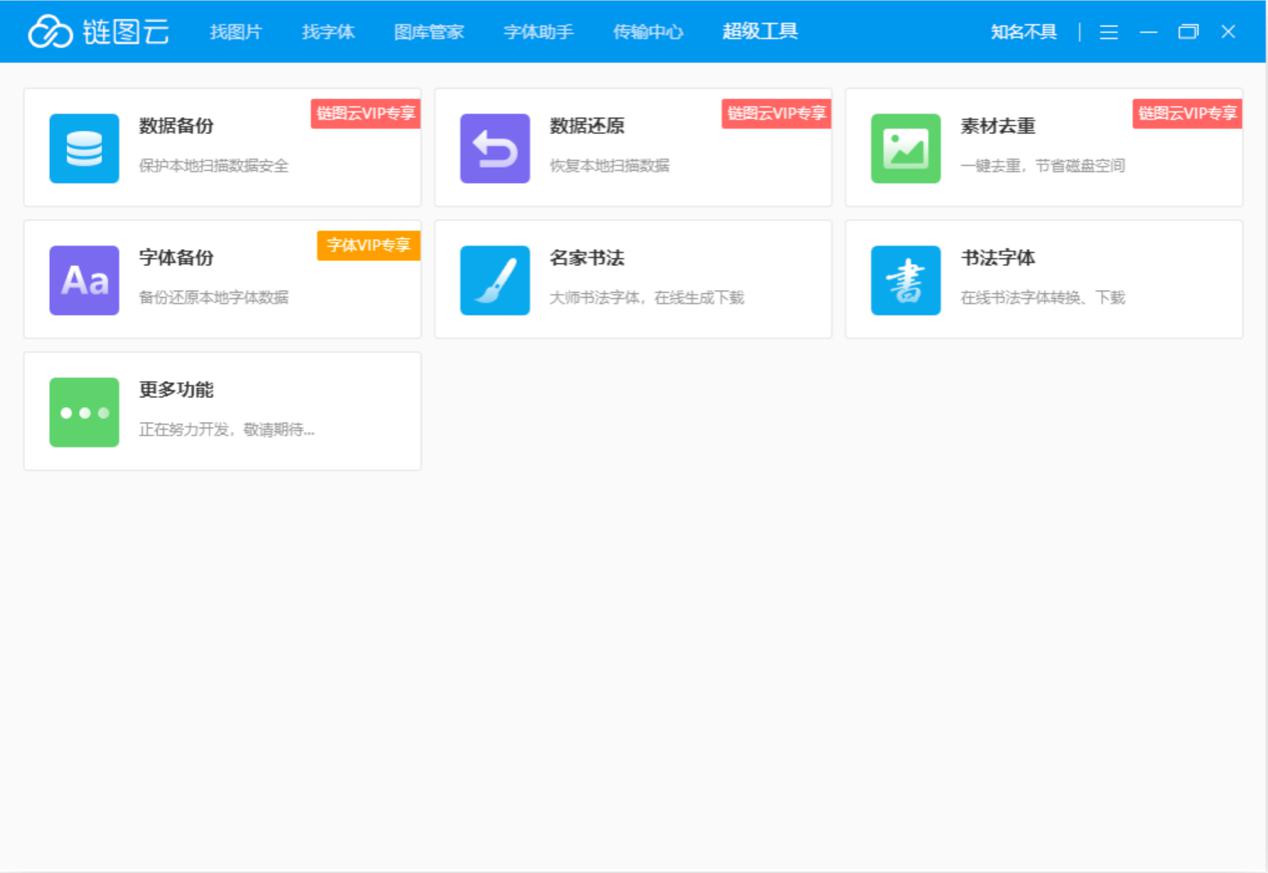Click the 字体备份 Aa icon
This screenshot has height=873, width=1268.
coord(84,280)
